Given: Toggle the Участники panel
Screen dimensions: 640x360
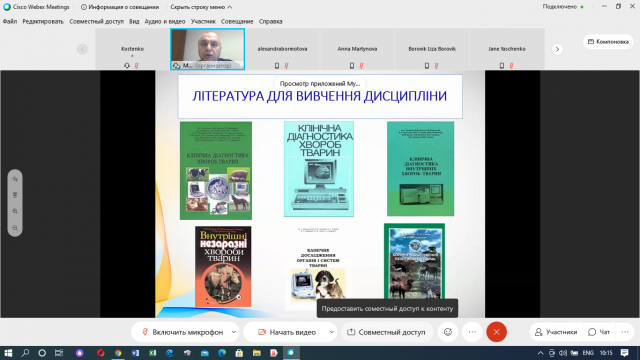Looking at the screenshot, I should point(556,332).
